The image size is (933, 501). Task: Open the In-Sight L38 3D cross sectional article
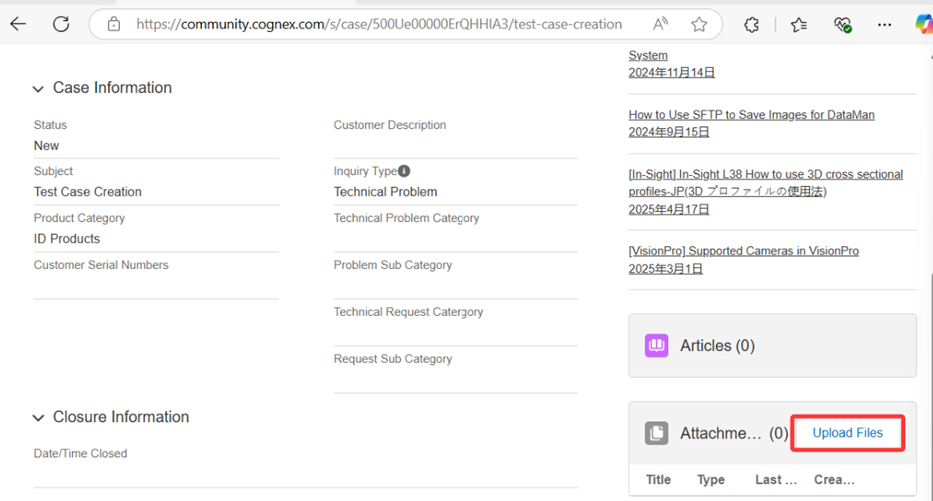766,183
